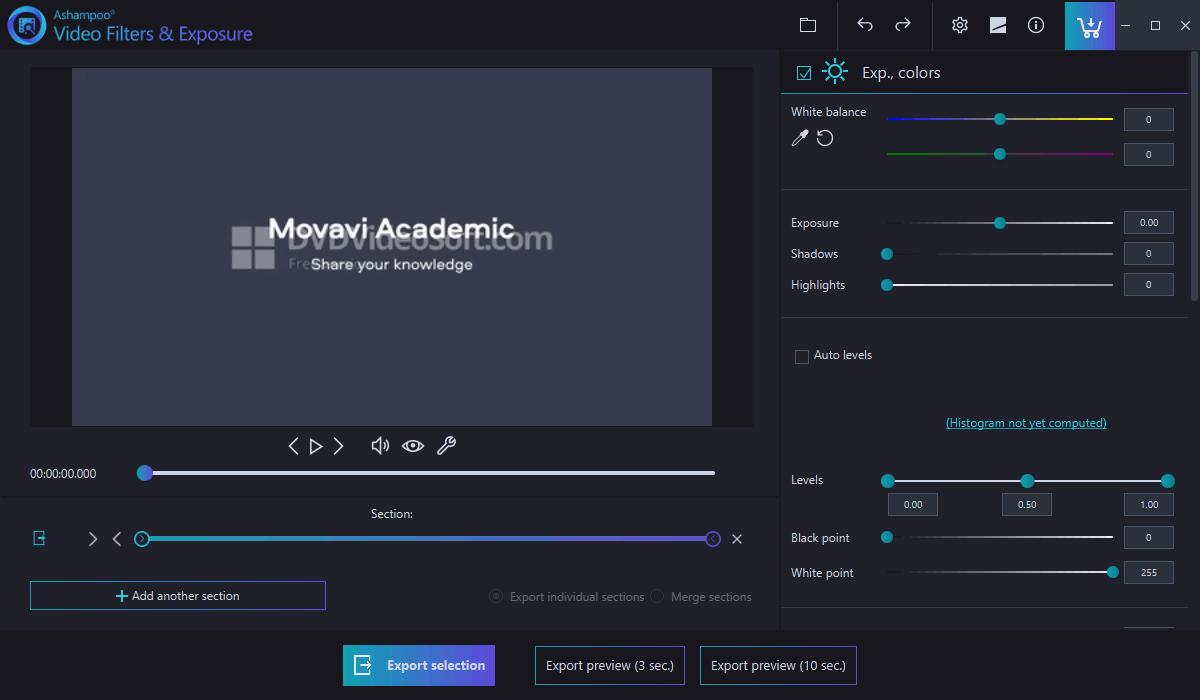Open the Histogram not yet computed link
The width and height of the screenshot is (1200, 700).
tap(1026, 423)
